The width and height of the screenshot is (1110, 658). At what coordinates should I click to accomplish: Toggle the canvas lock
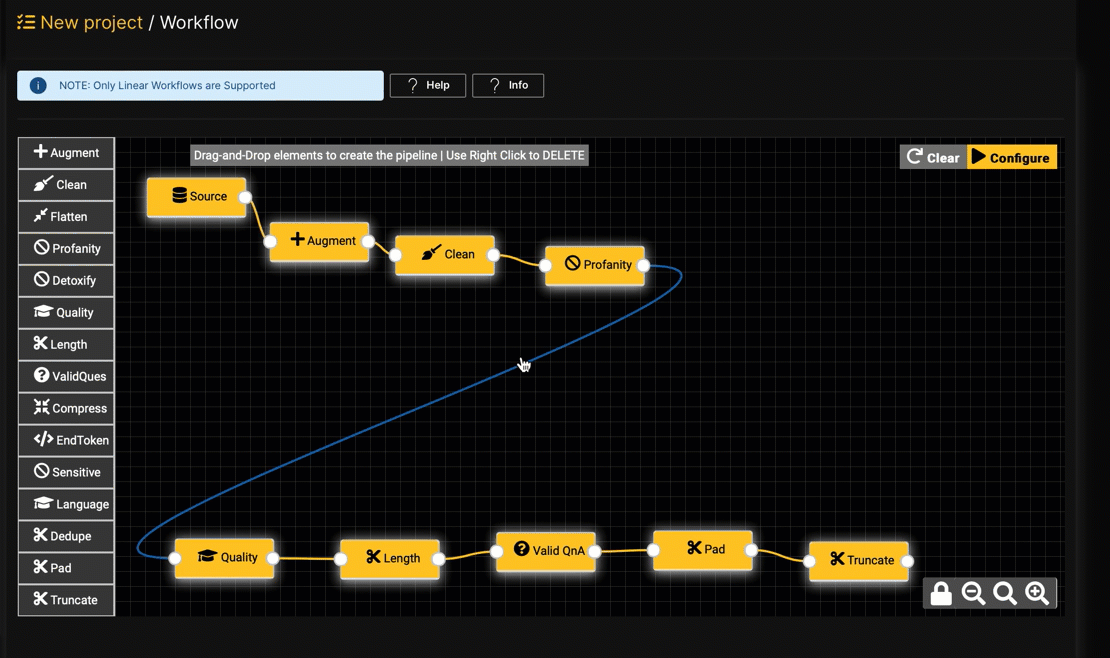[x=941, y=593]
